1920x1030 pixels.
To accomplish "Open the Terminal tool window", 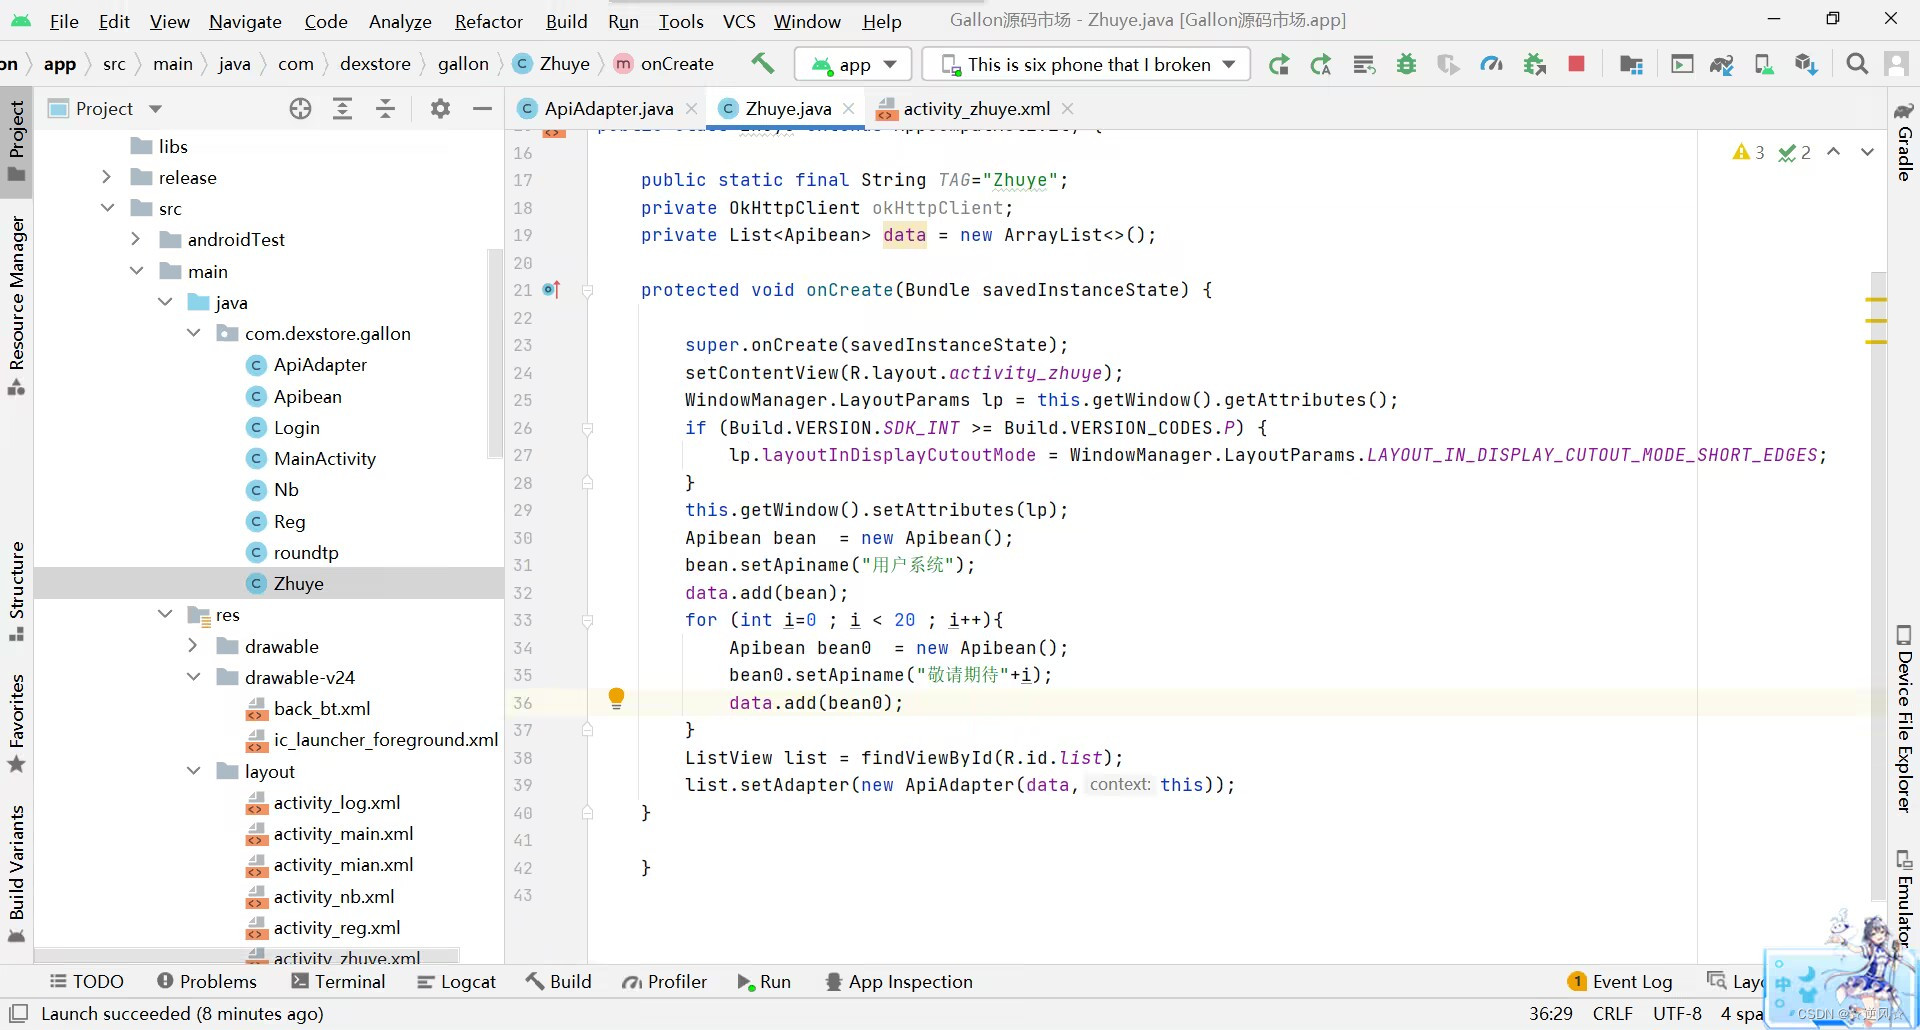I will [x=338, y=982].
